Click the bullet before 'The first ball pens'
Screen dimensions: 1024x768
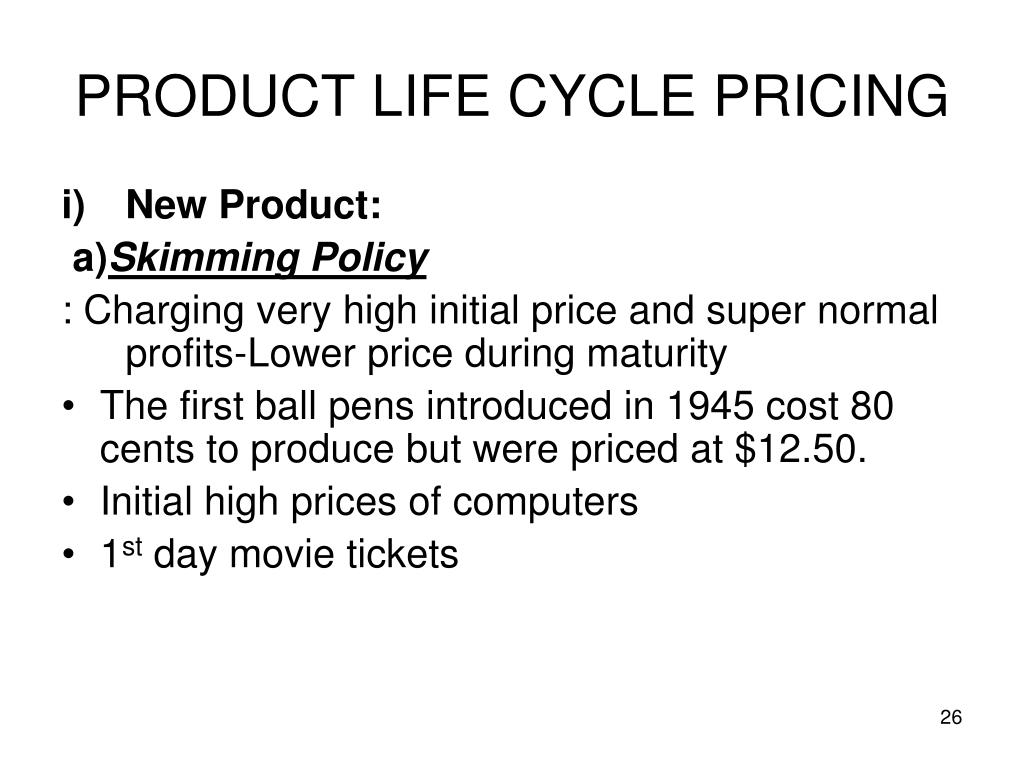pos(68,406)
